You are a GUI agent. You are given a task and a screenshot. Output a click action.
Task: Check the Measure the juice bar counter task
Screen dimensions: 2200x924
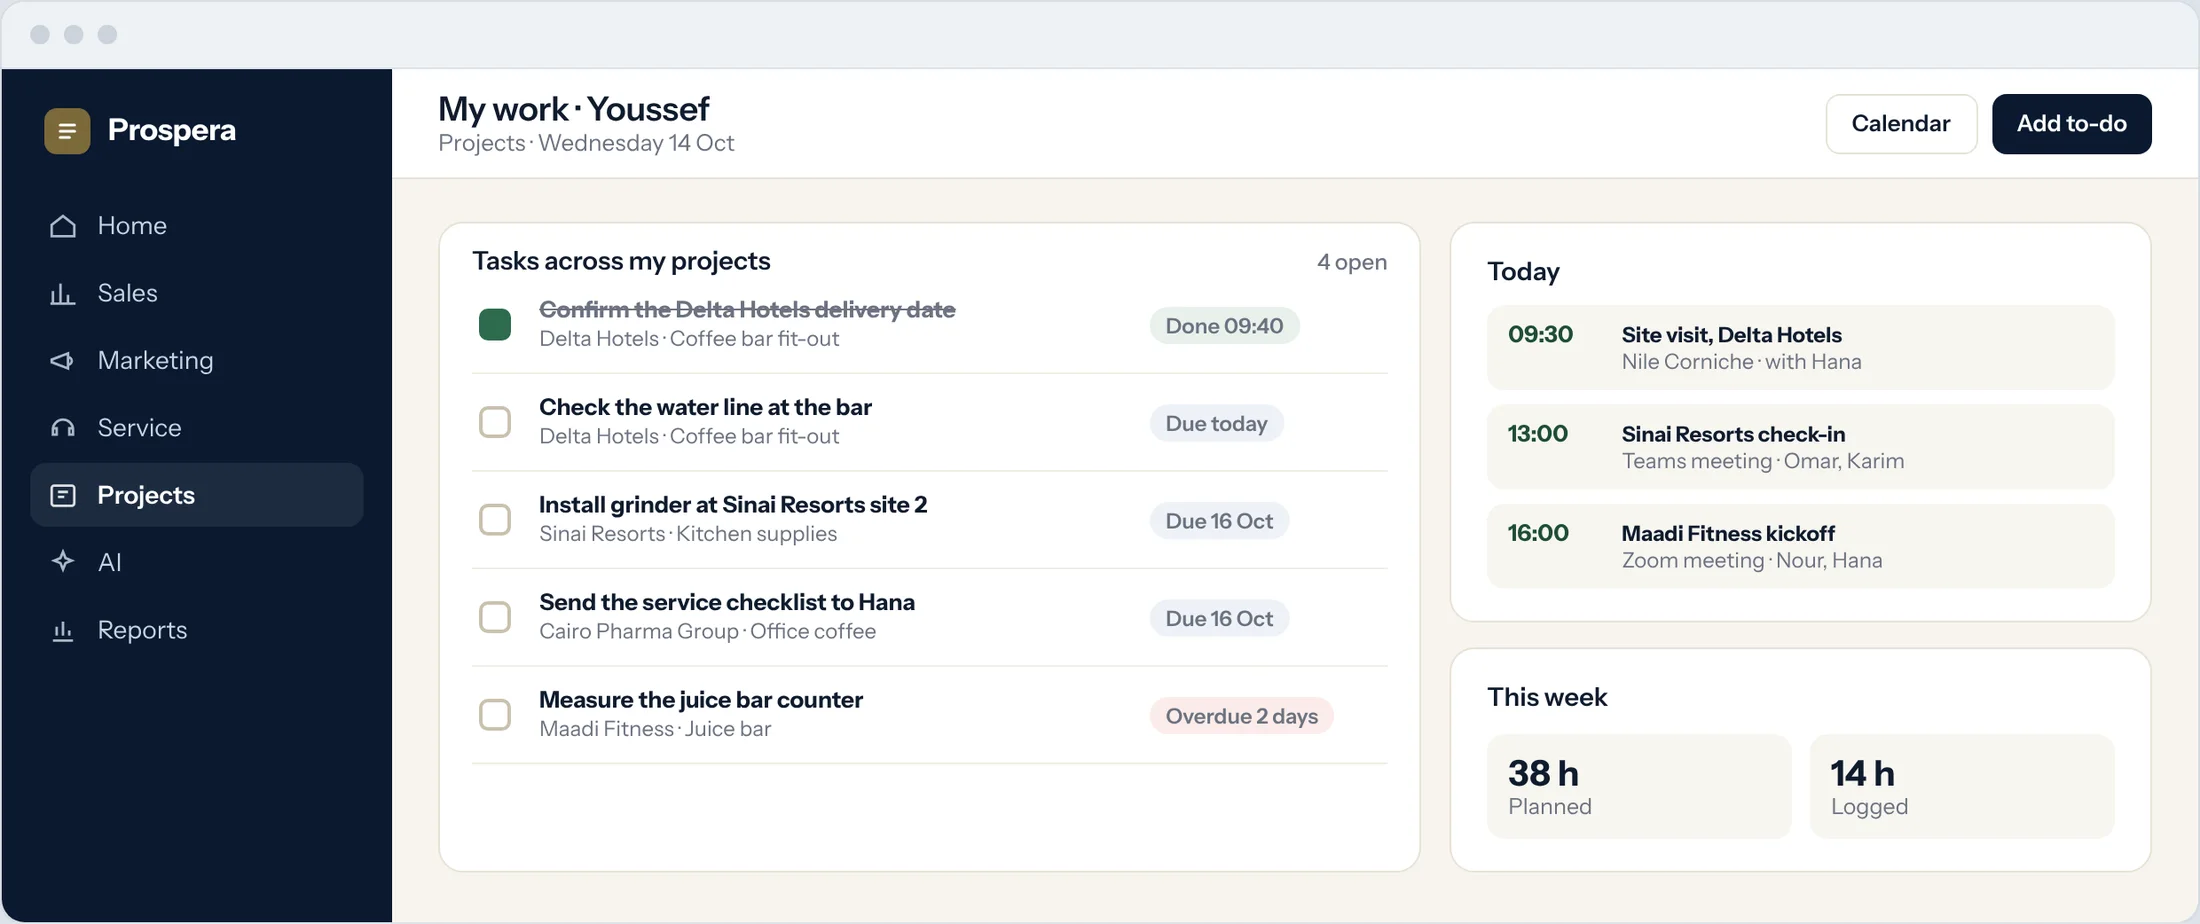(495, 715)
